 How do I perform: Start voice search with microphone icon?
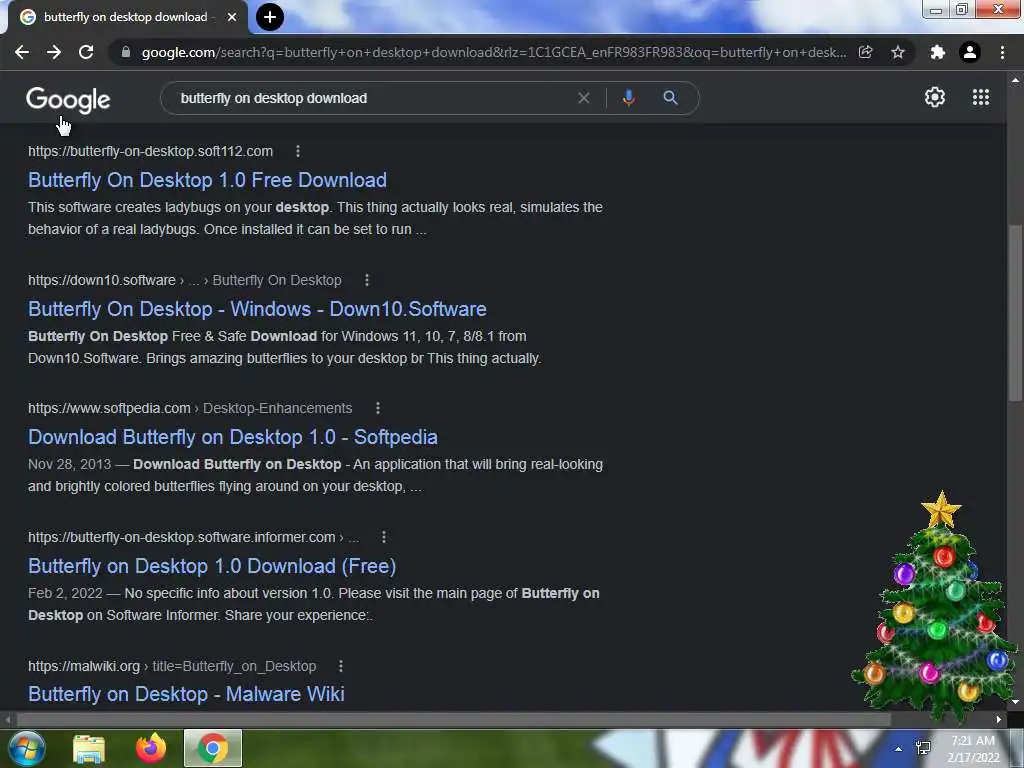pos(629,98)
